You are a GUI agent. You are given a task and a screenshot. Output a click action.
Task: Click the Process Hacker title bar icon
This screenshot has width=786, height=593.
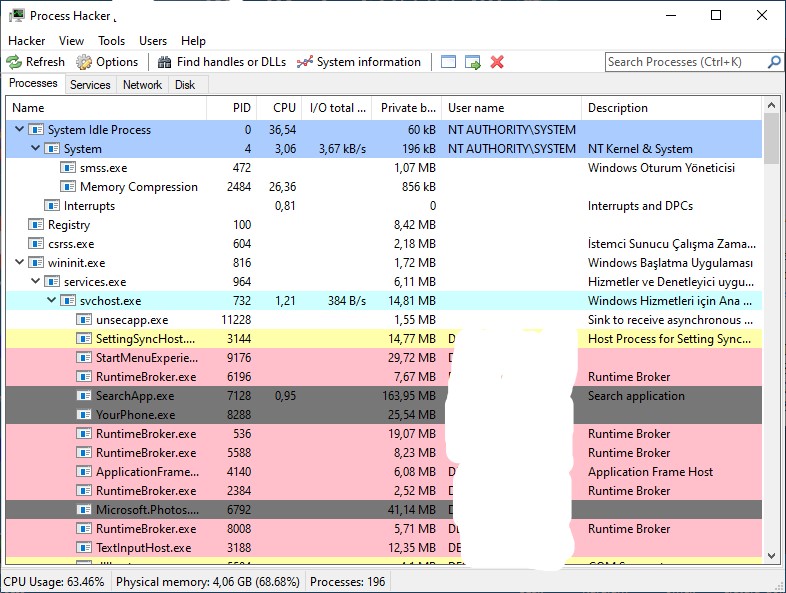(x=17, y=16)
